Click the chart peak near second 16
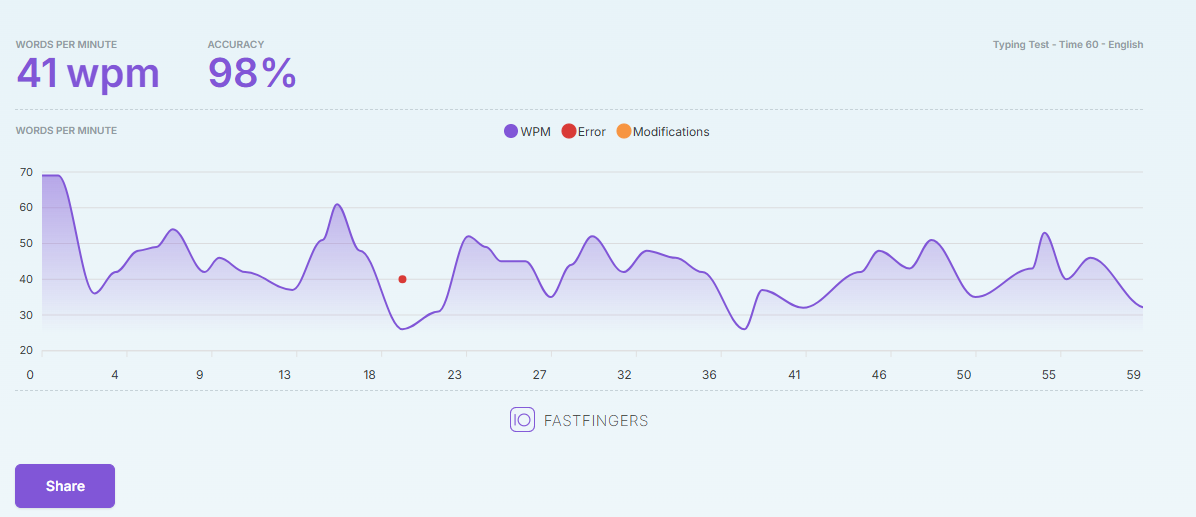 [336, 204]
